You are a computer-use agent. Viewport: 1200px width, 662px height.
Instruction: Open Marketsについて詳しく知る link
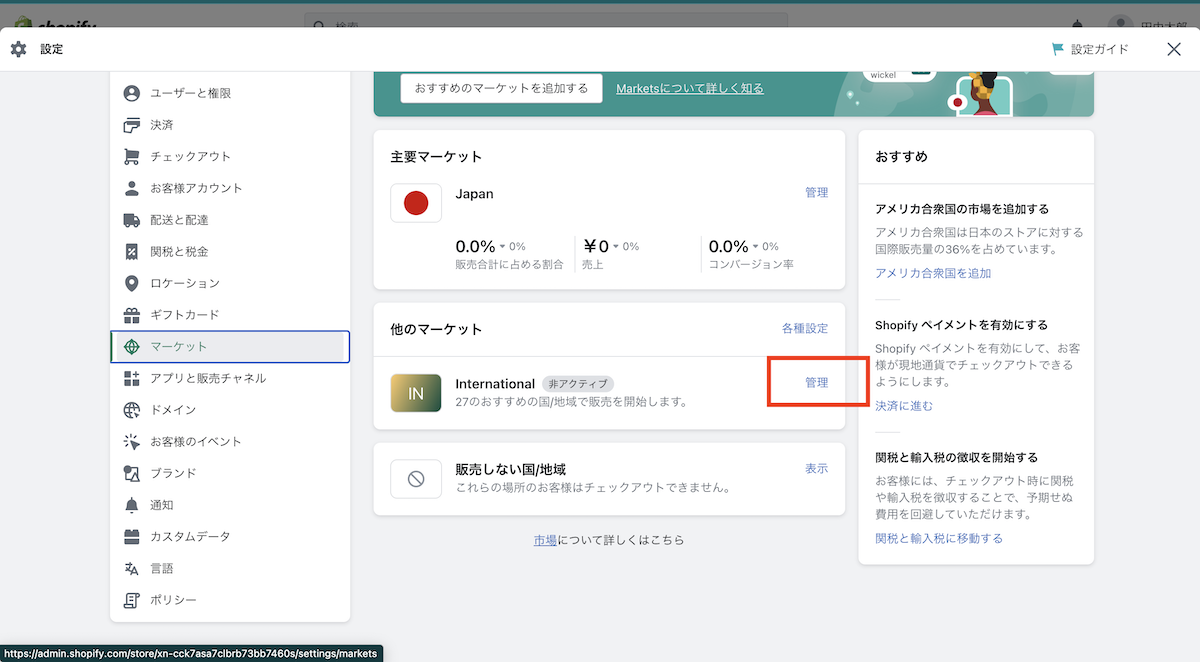(x=690, y=88)
